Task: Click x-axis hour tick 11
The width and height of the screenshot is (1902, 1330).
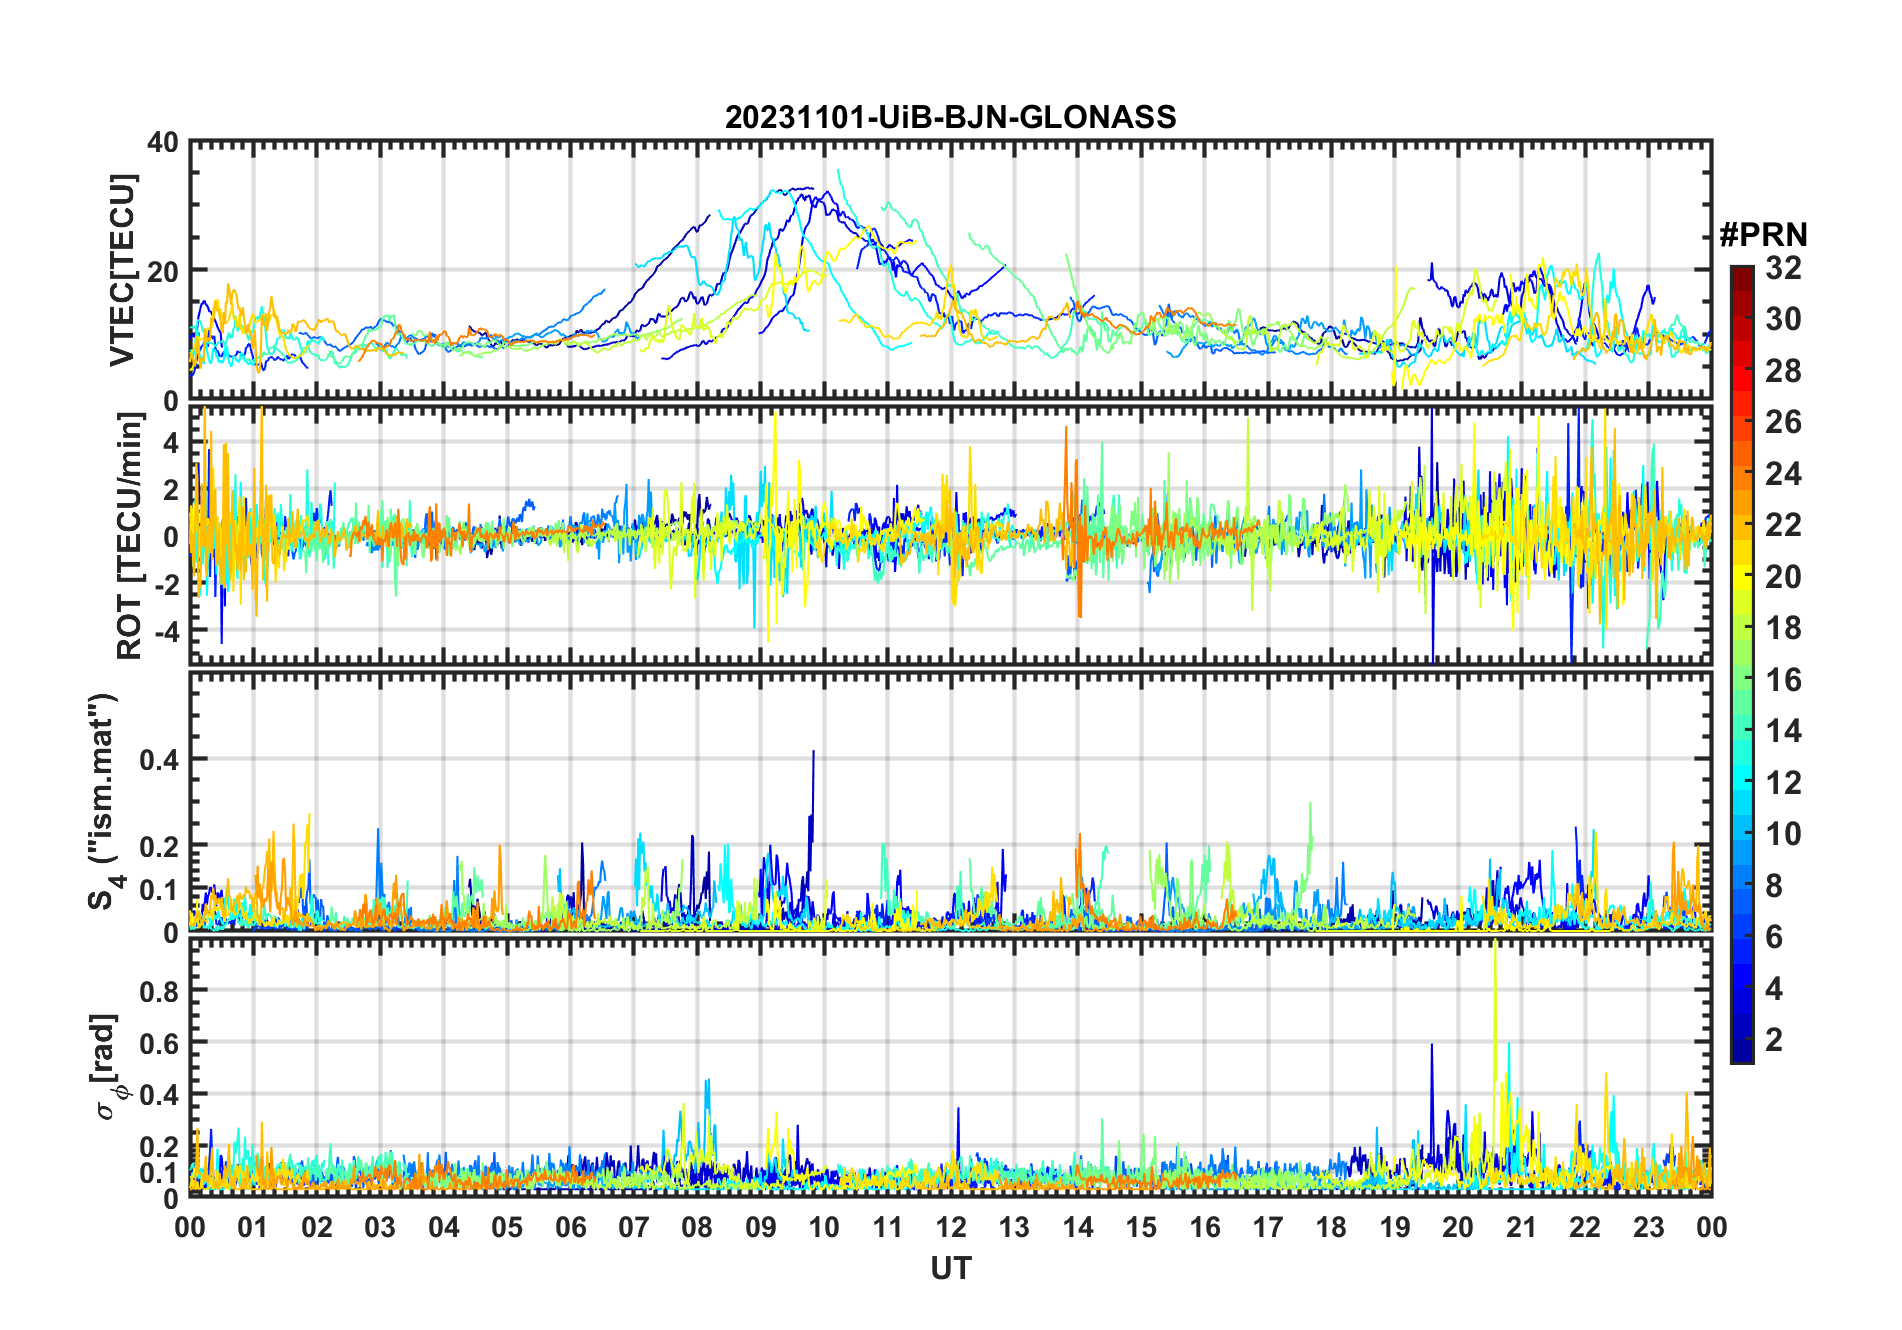Action: 888,1227
